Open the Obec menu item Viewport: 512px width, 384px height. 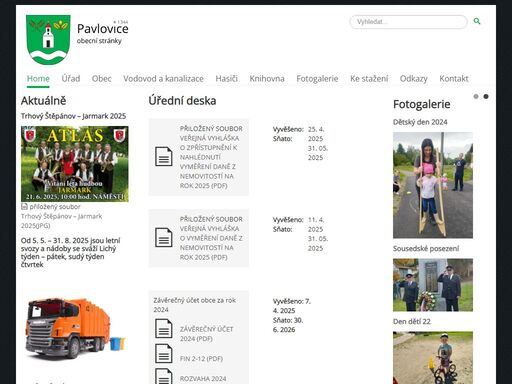pyautogui.click(x=101, y=79)
